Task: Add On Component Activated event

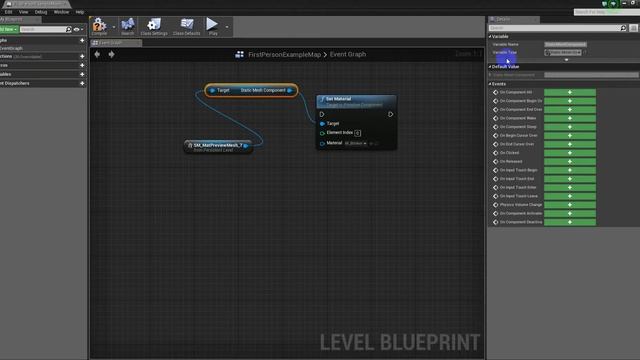Action: click(x=570, y=213)
